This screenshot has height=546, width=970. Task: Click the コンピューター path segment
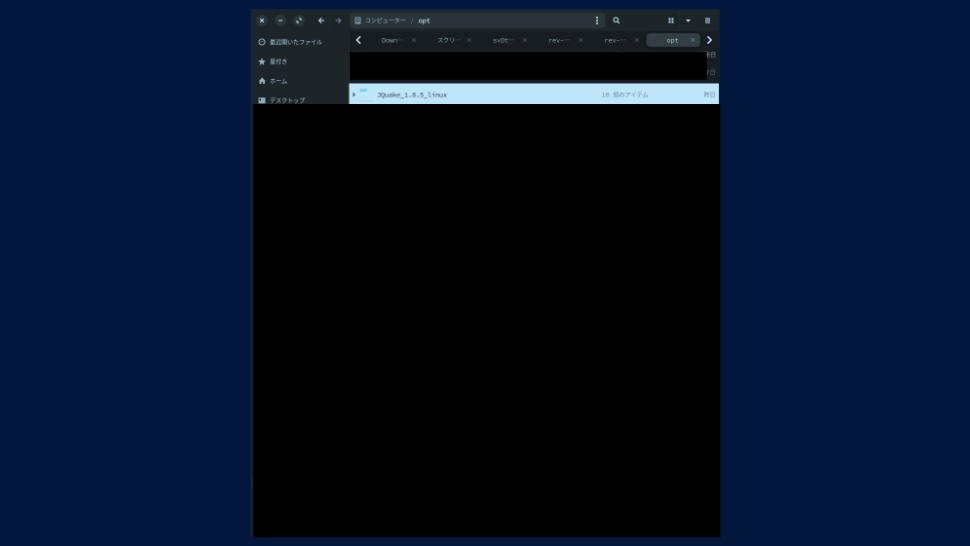[x=385, y=20]
